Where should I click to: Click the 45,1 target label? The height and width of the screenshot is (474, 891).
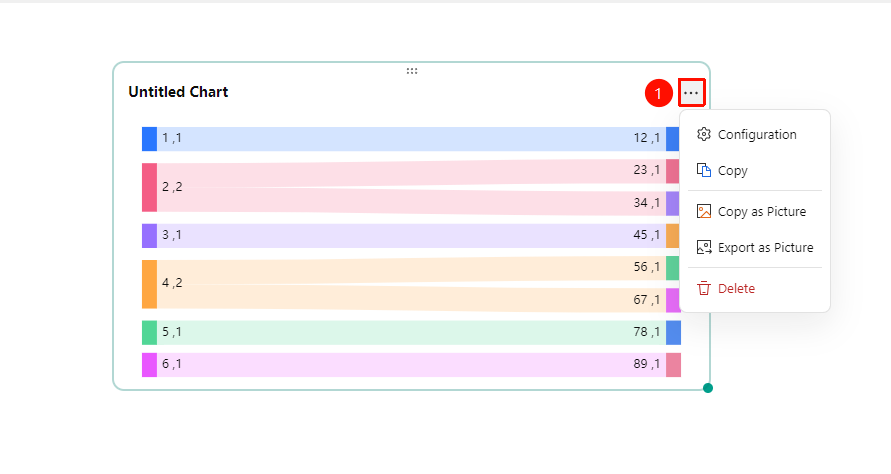point(647,234)
